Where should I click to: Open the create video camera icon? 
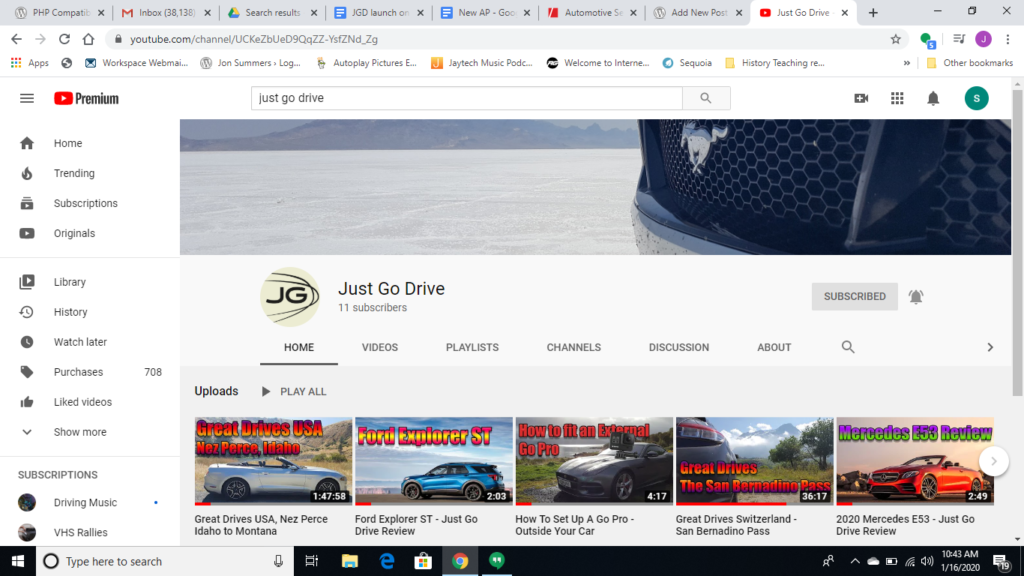[861, 99]
